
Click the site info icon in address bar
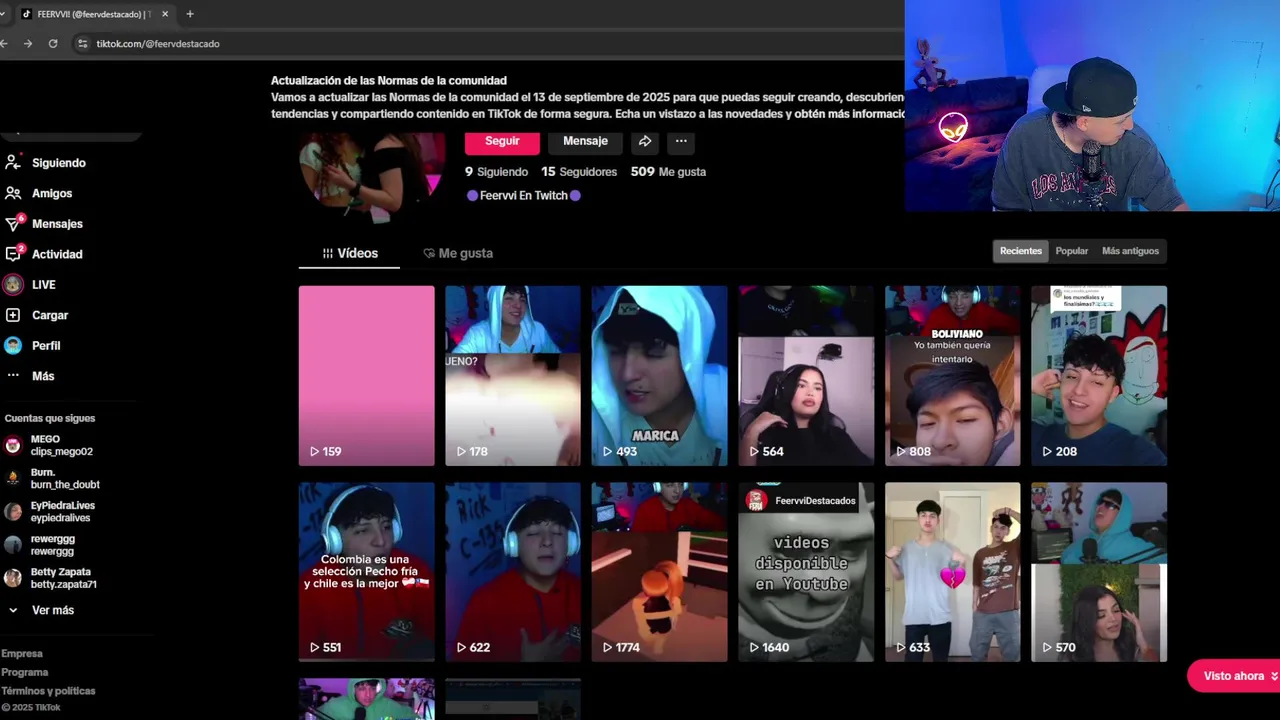tap(83, 44)
